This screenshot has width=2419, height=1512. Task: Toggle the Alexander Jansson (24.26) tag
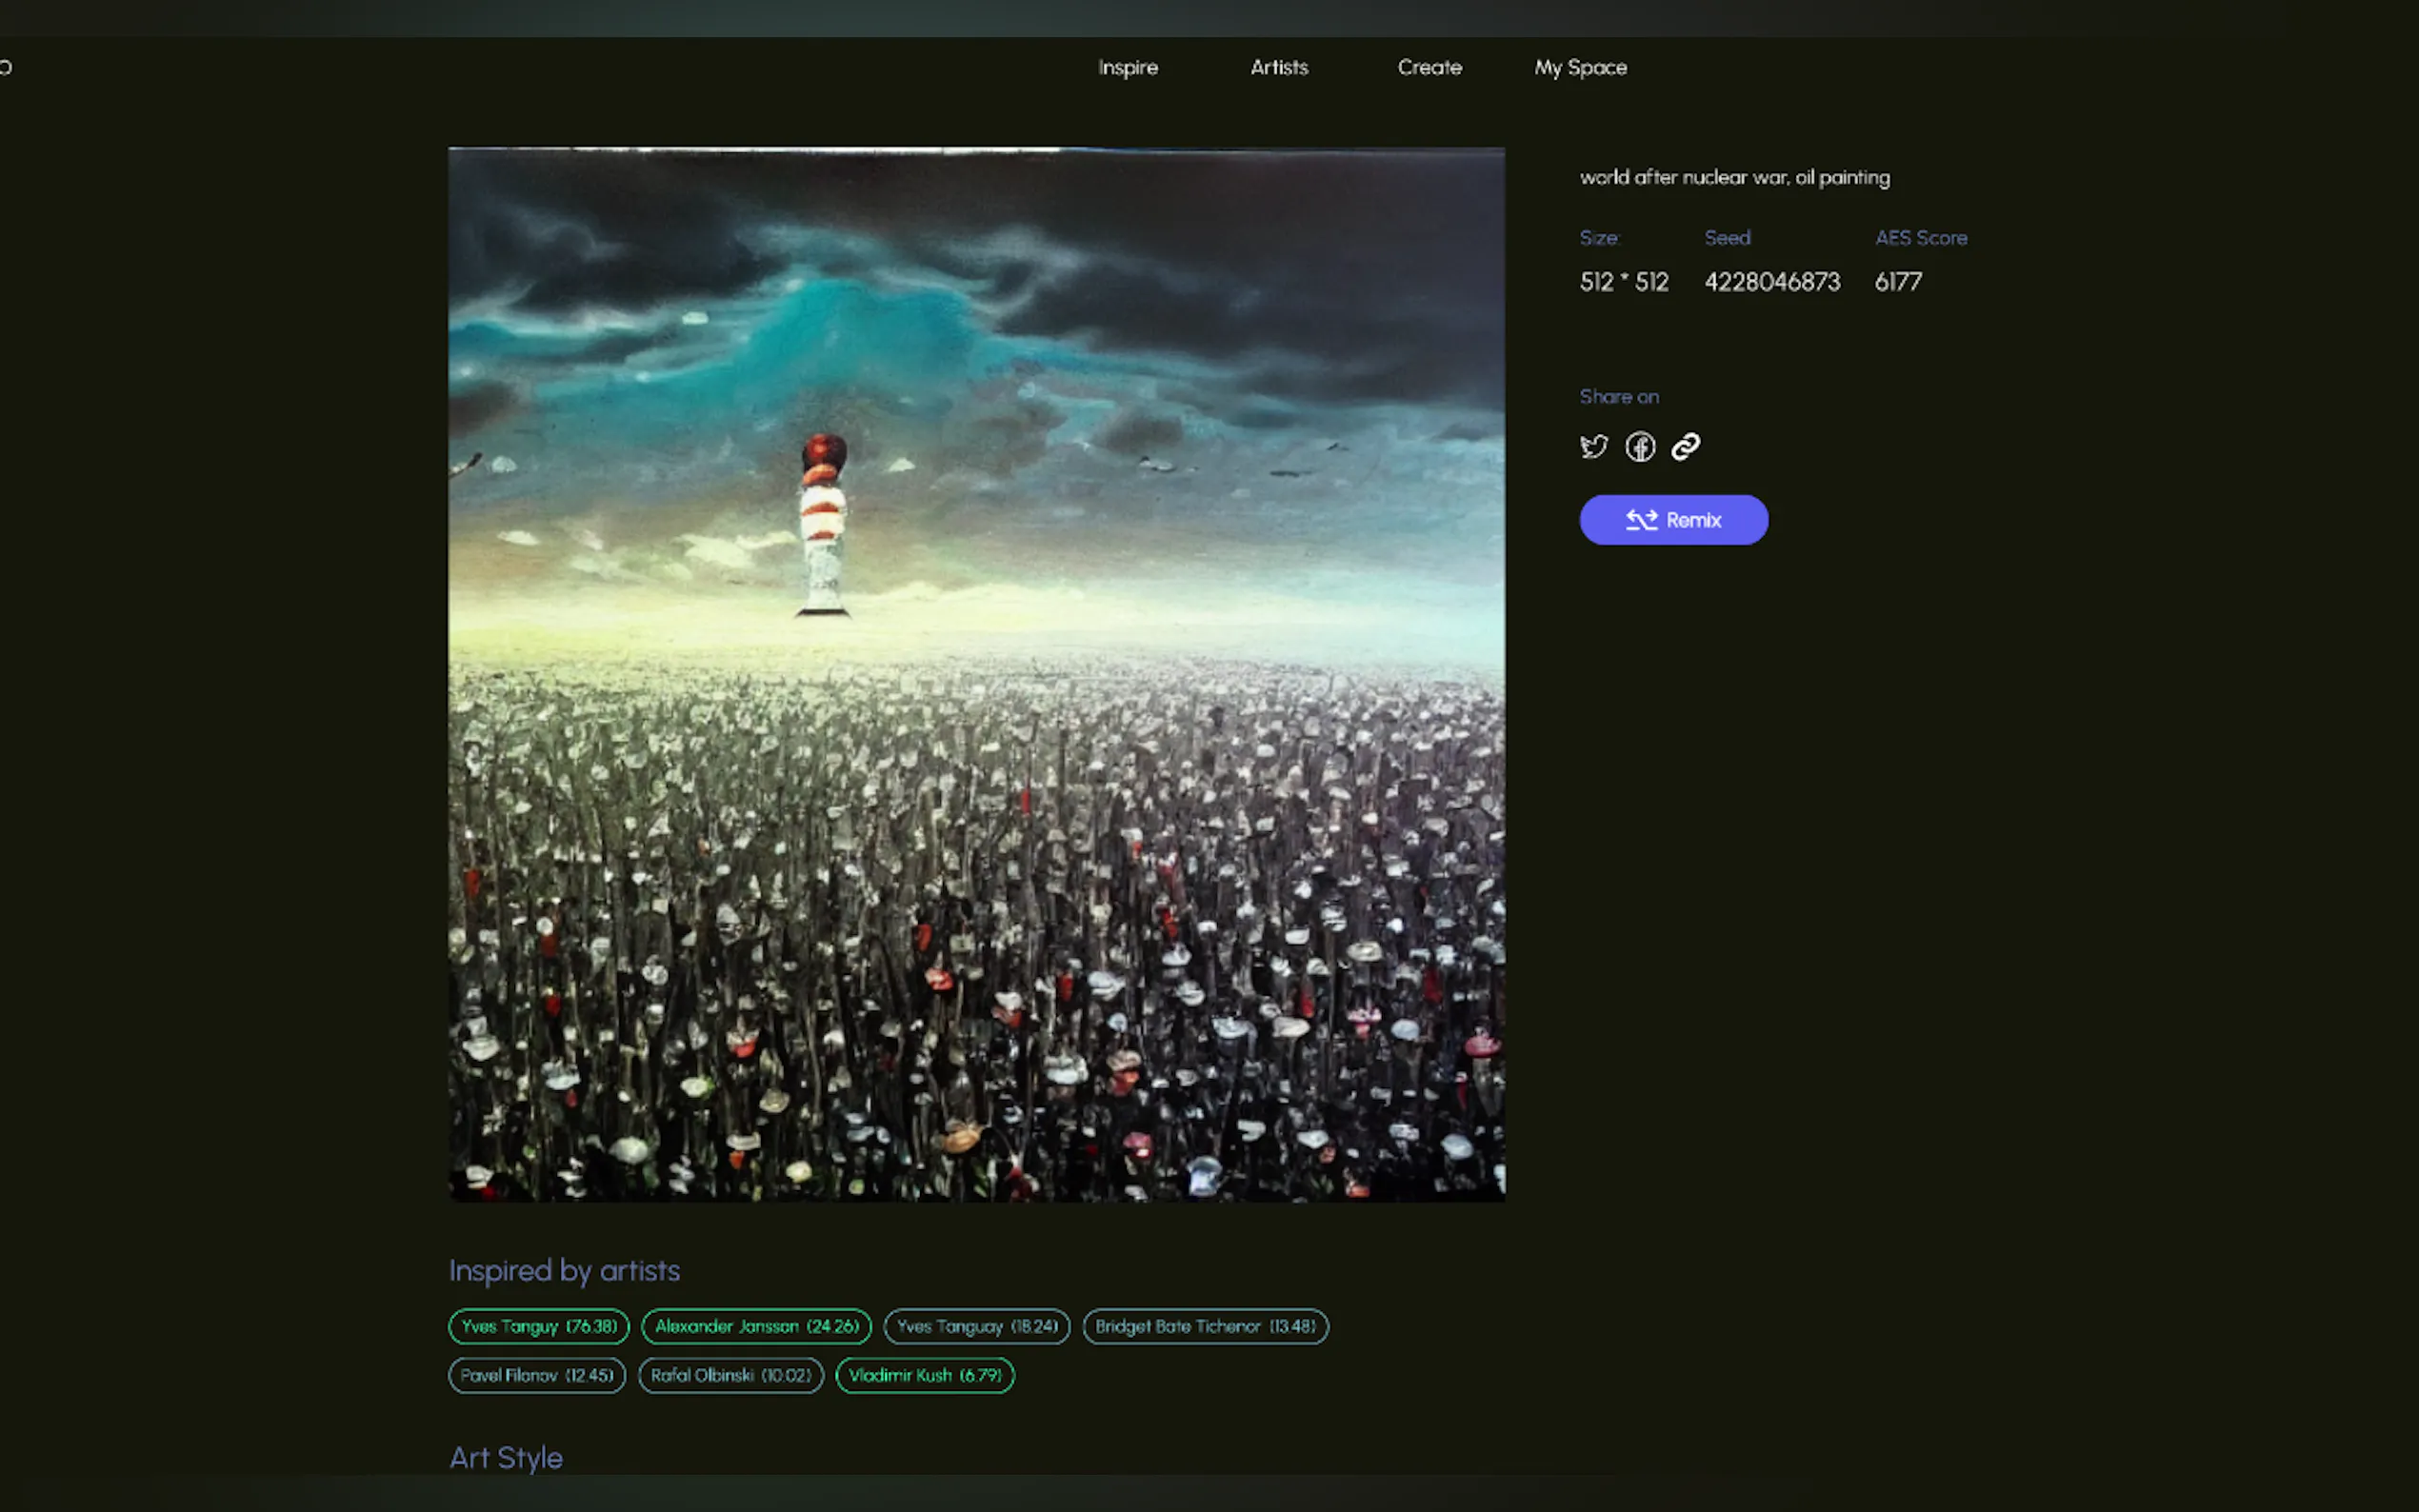[x=756, y=1326]
